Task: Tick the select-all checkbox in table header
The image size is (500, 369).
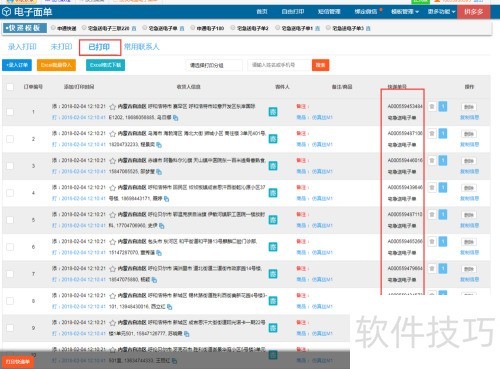Action: point(10,87)
